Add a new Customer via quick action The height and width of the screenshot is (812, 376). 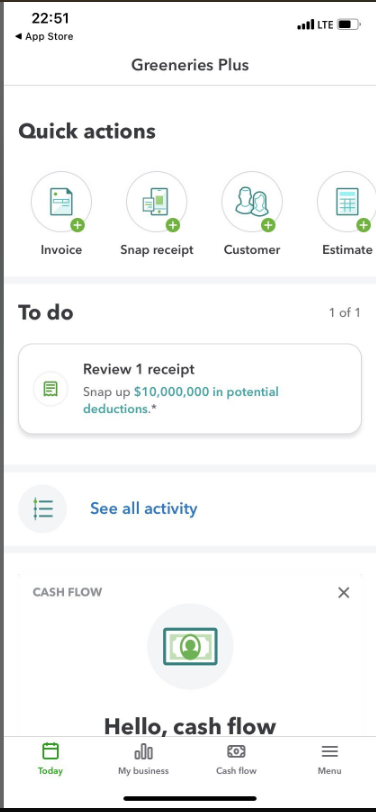(252, 201)
